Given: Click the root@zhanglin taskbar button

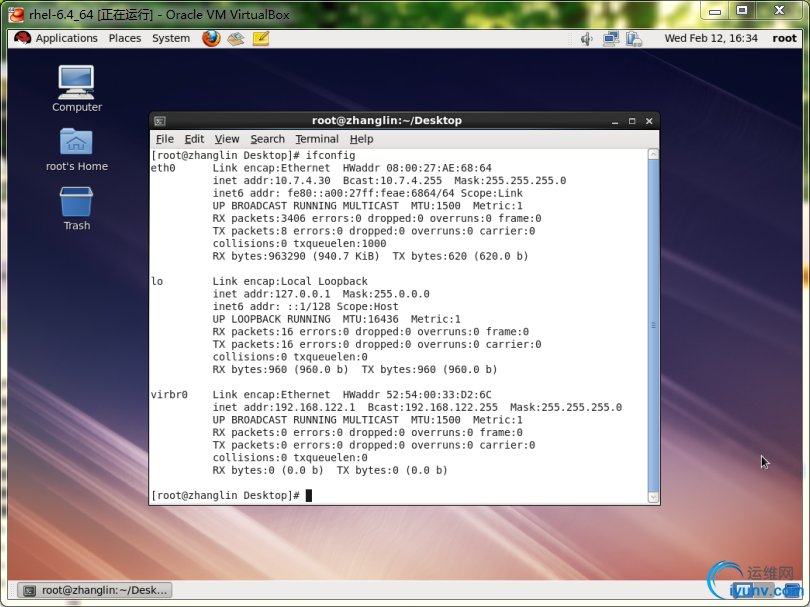Looking at the screenshot, I should (x=95, y=590).
